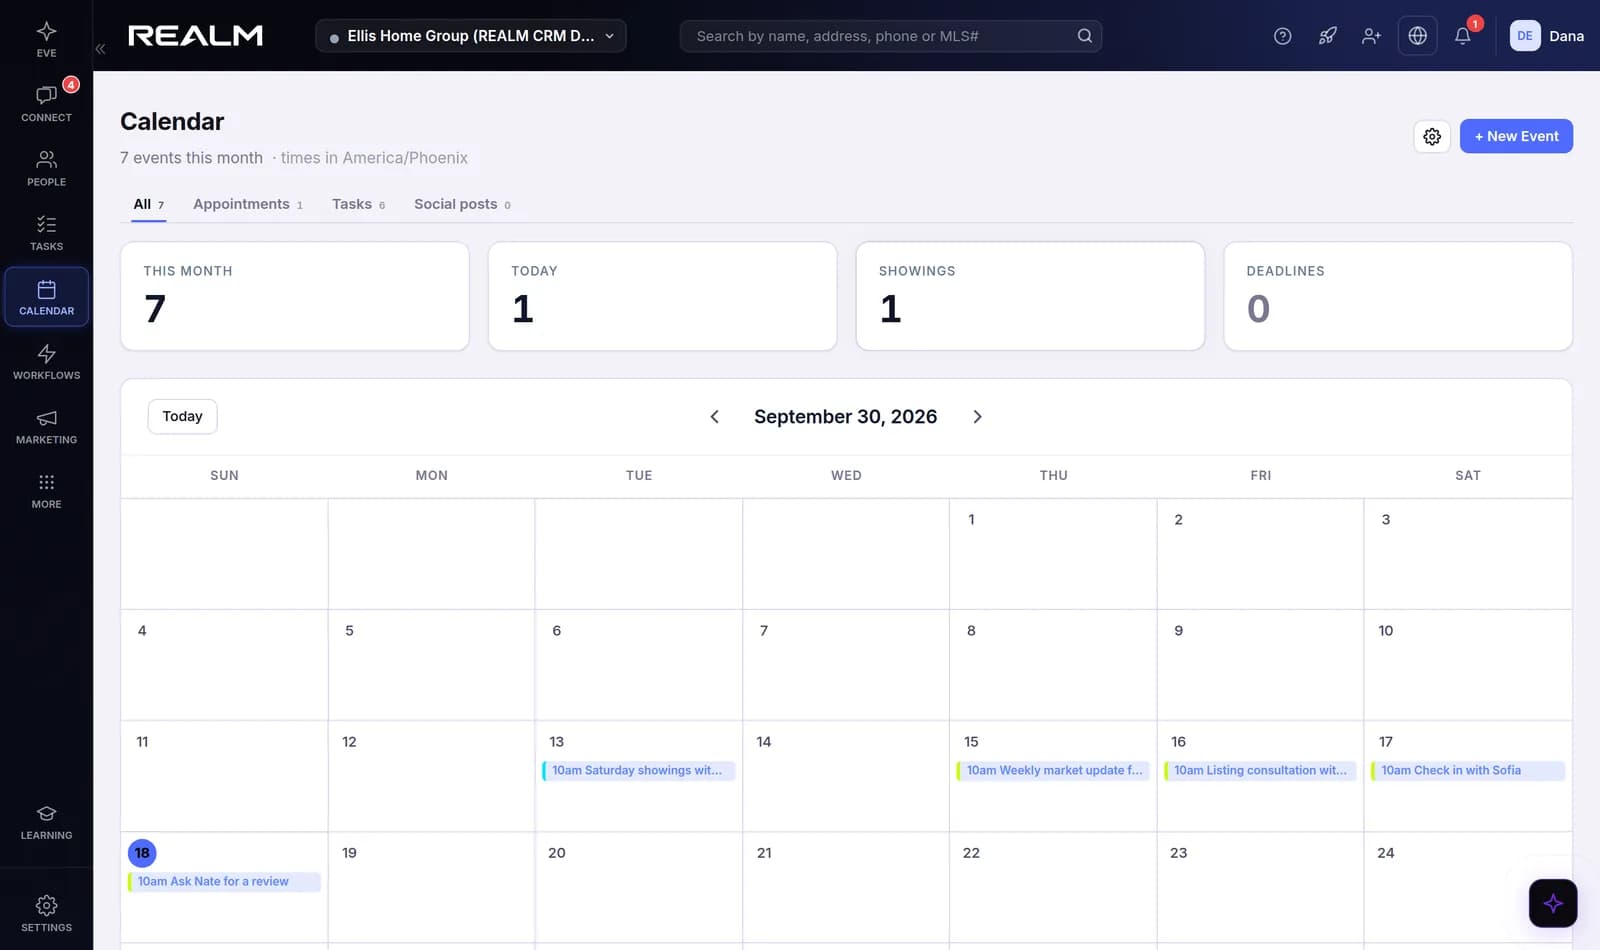Open help question mark icon
Viewport: 1600px width, 950px height.
(x=1282, y=36)
